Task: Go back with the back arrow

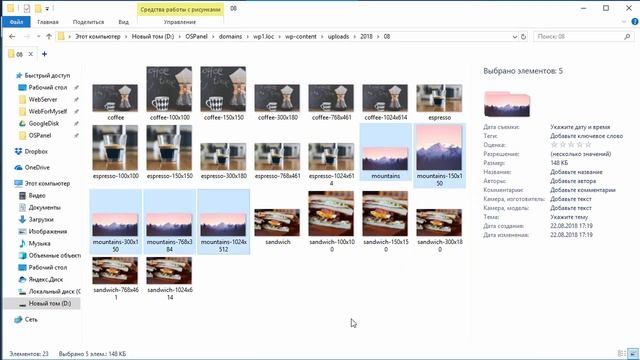Action: (12, 37)
